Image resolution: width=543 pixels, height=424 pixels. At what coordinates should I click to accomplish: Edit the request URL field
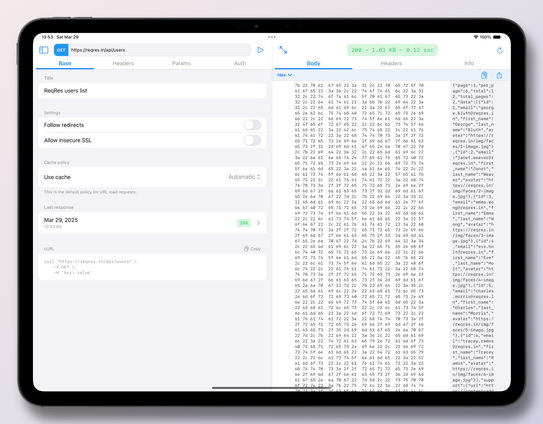(x=160, y=50)
